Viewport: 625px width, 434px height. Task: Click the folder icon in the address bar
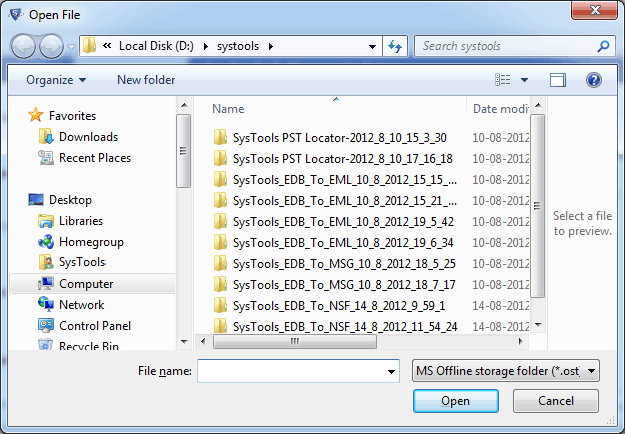coord(89,46)
